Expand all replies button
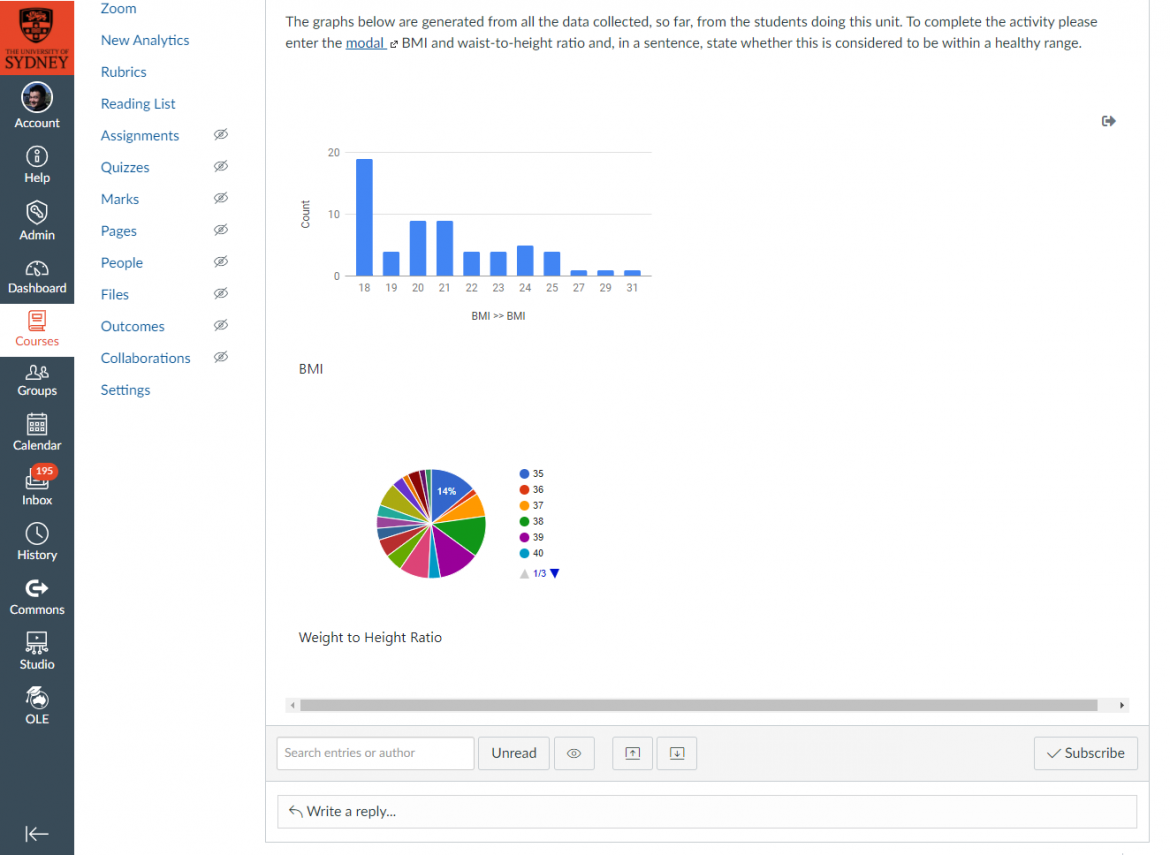 pos(676,753)
